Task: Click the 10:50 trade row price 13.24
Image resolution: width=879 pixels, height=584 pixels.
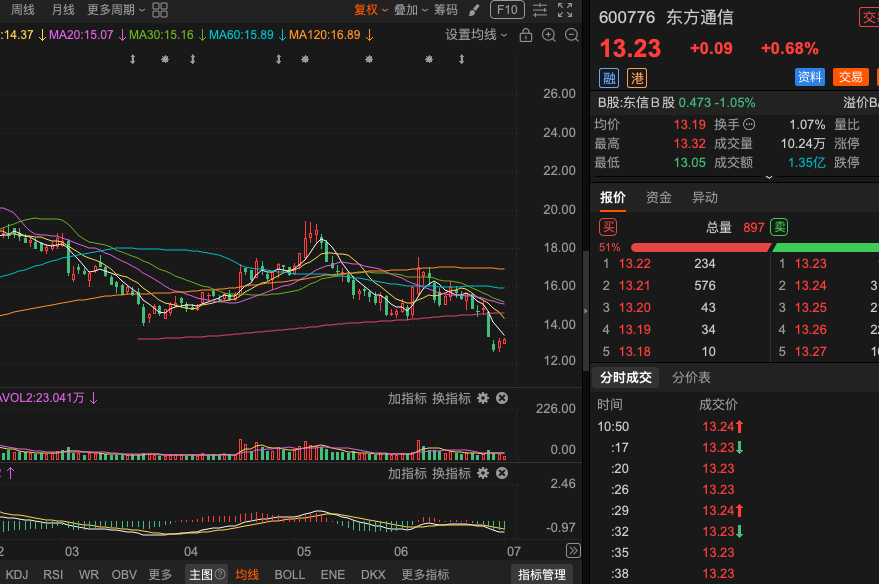Action: tap(718, 427)
